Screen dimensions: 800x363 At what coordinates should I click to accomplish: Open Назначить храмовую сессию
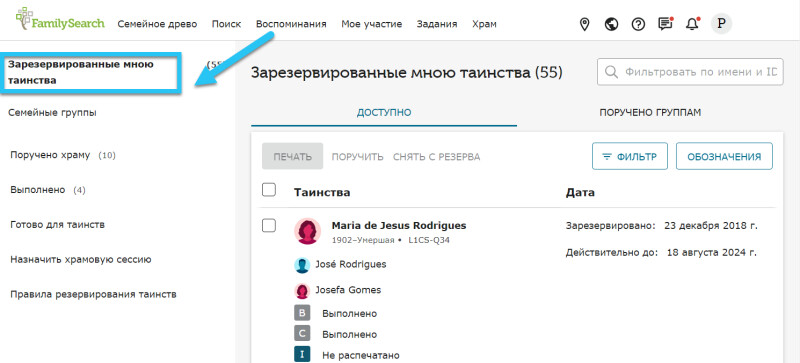81,259
